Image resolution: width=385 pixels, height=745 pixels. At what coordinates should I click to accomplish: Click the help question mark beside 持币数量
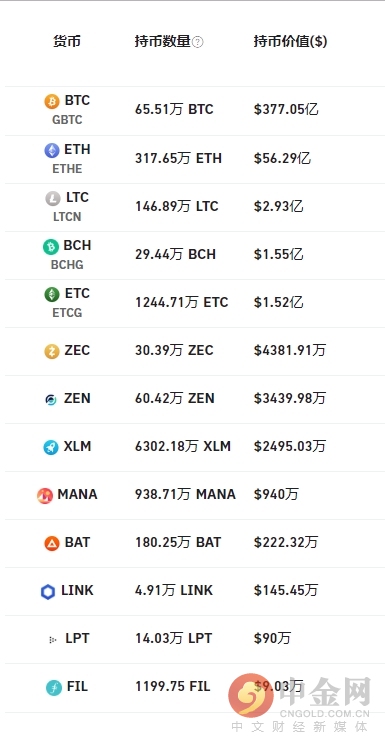click(198, 42)
